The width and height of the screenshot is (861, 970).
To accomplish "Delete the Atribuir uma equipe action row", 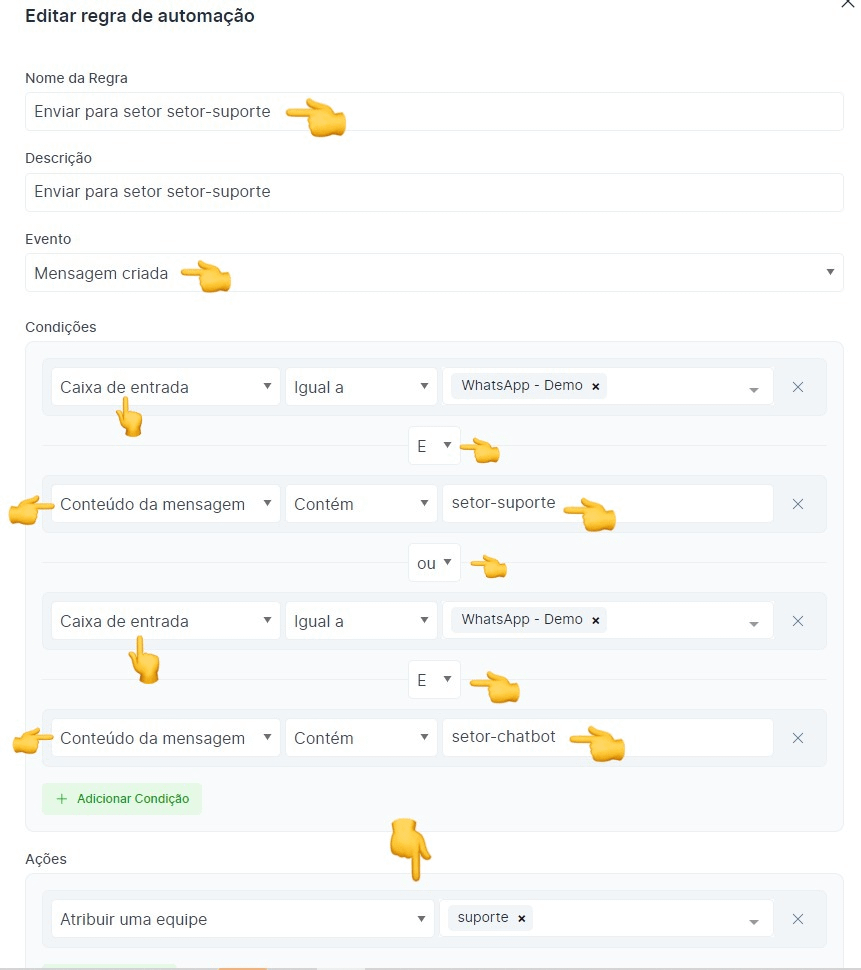I will tap(798, 919).
